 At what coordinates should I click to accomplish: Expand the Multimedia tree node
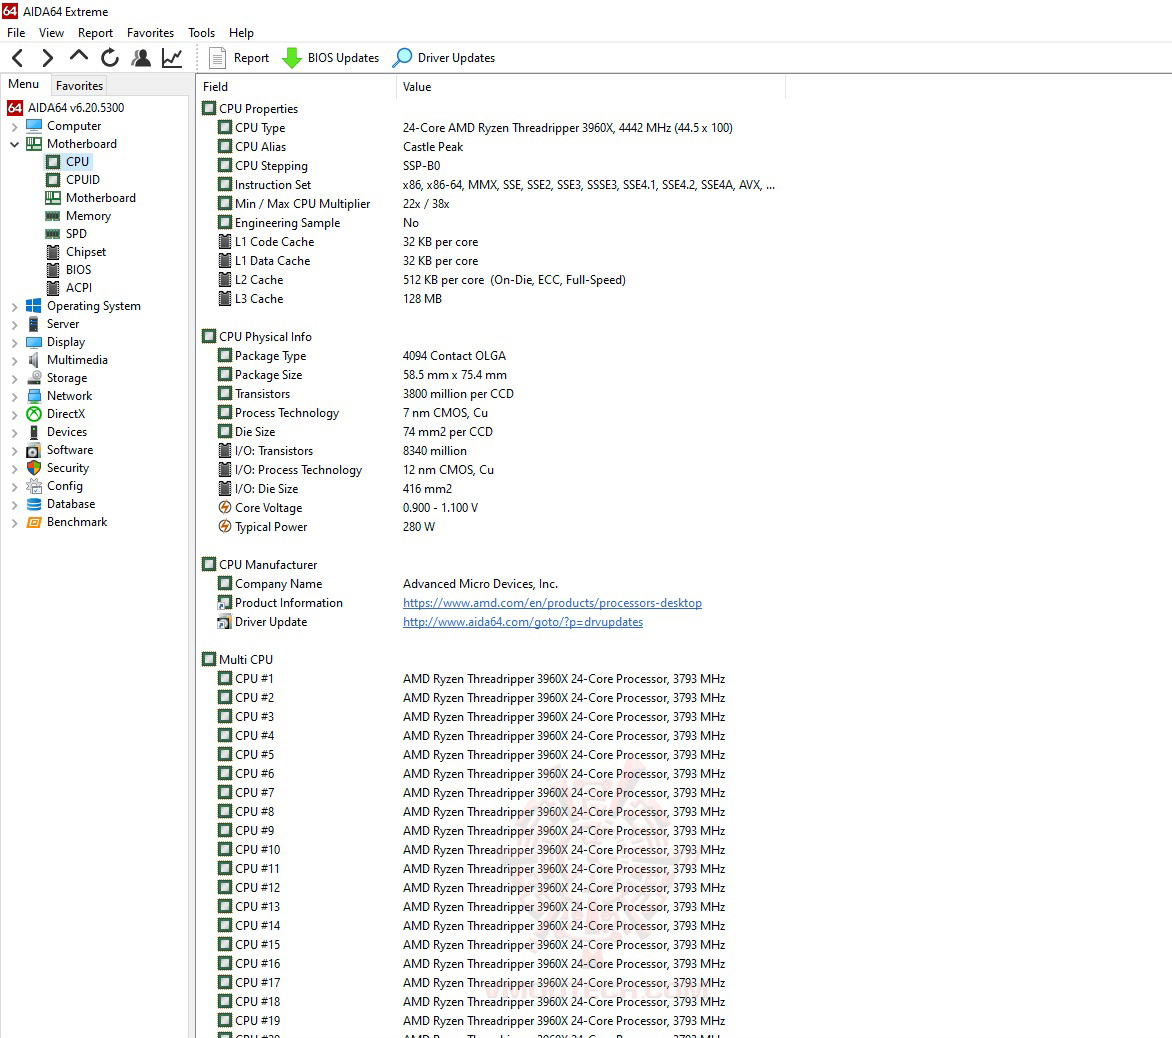[x=14, y=360]
